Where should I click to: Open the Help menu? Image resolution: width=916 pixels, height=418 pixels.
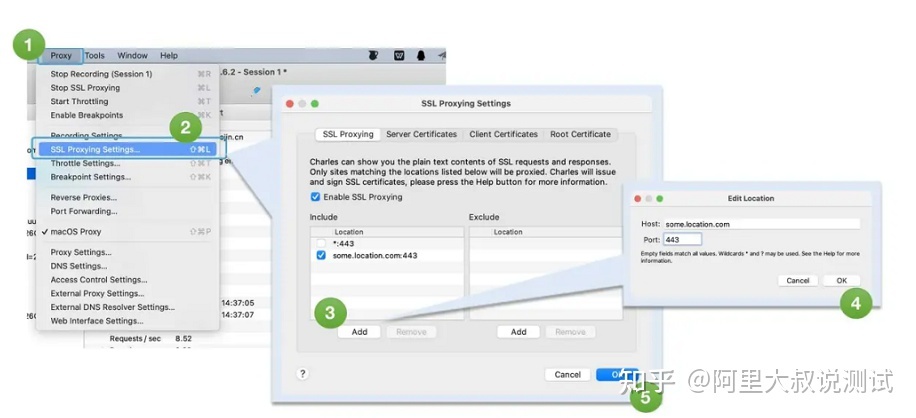point(169,55)
